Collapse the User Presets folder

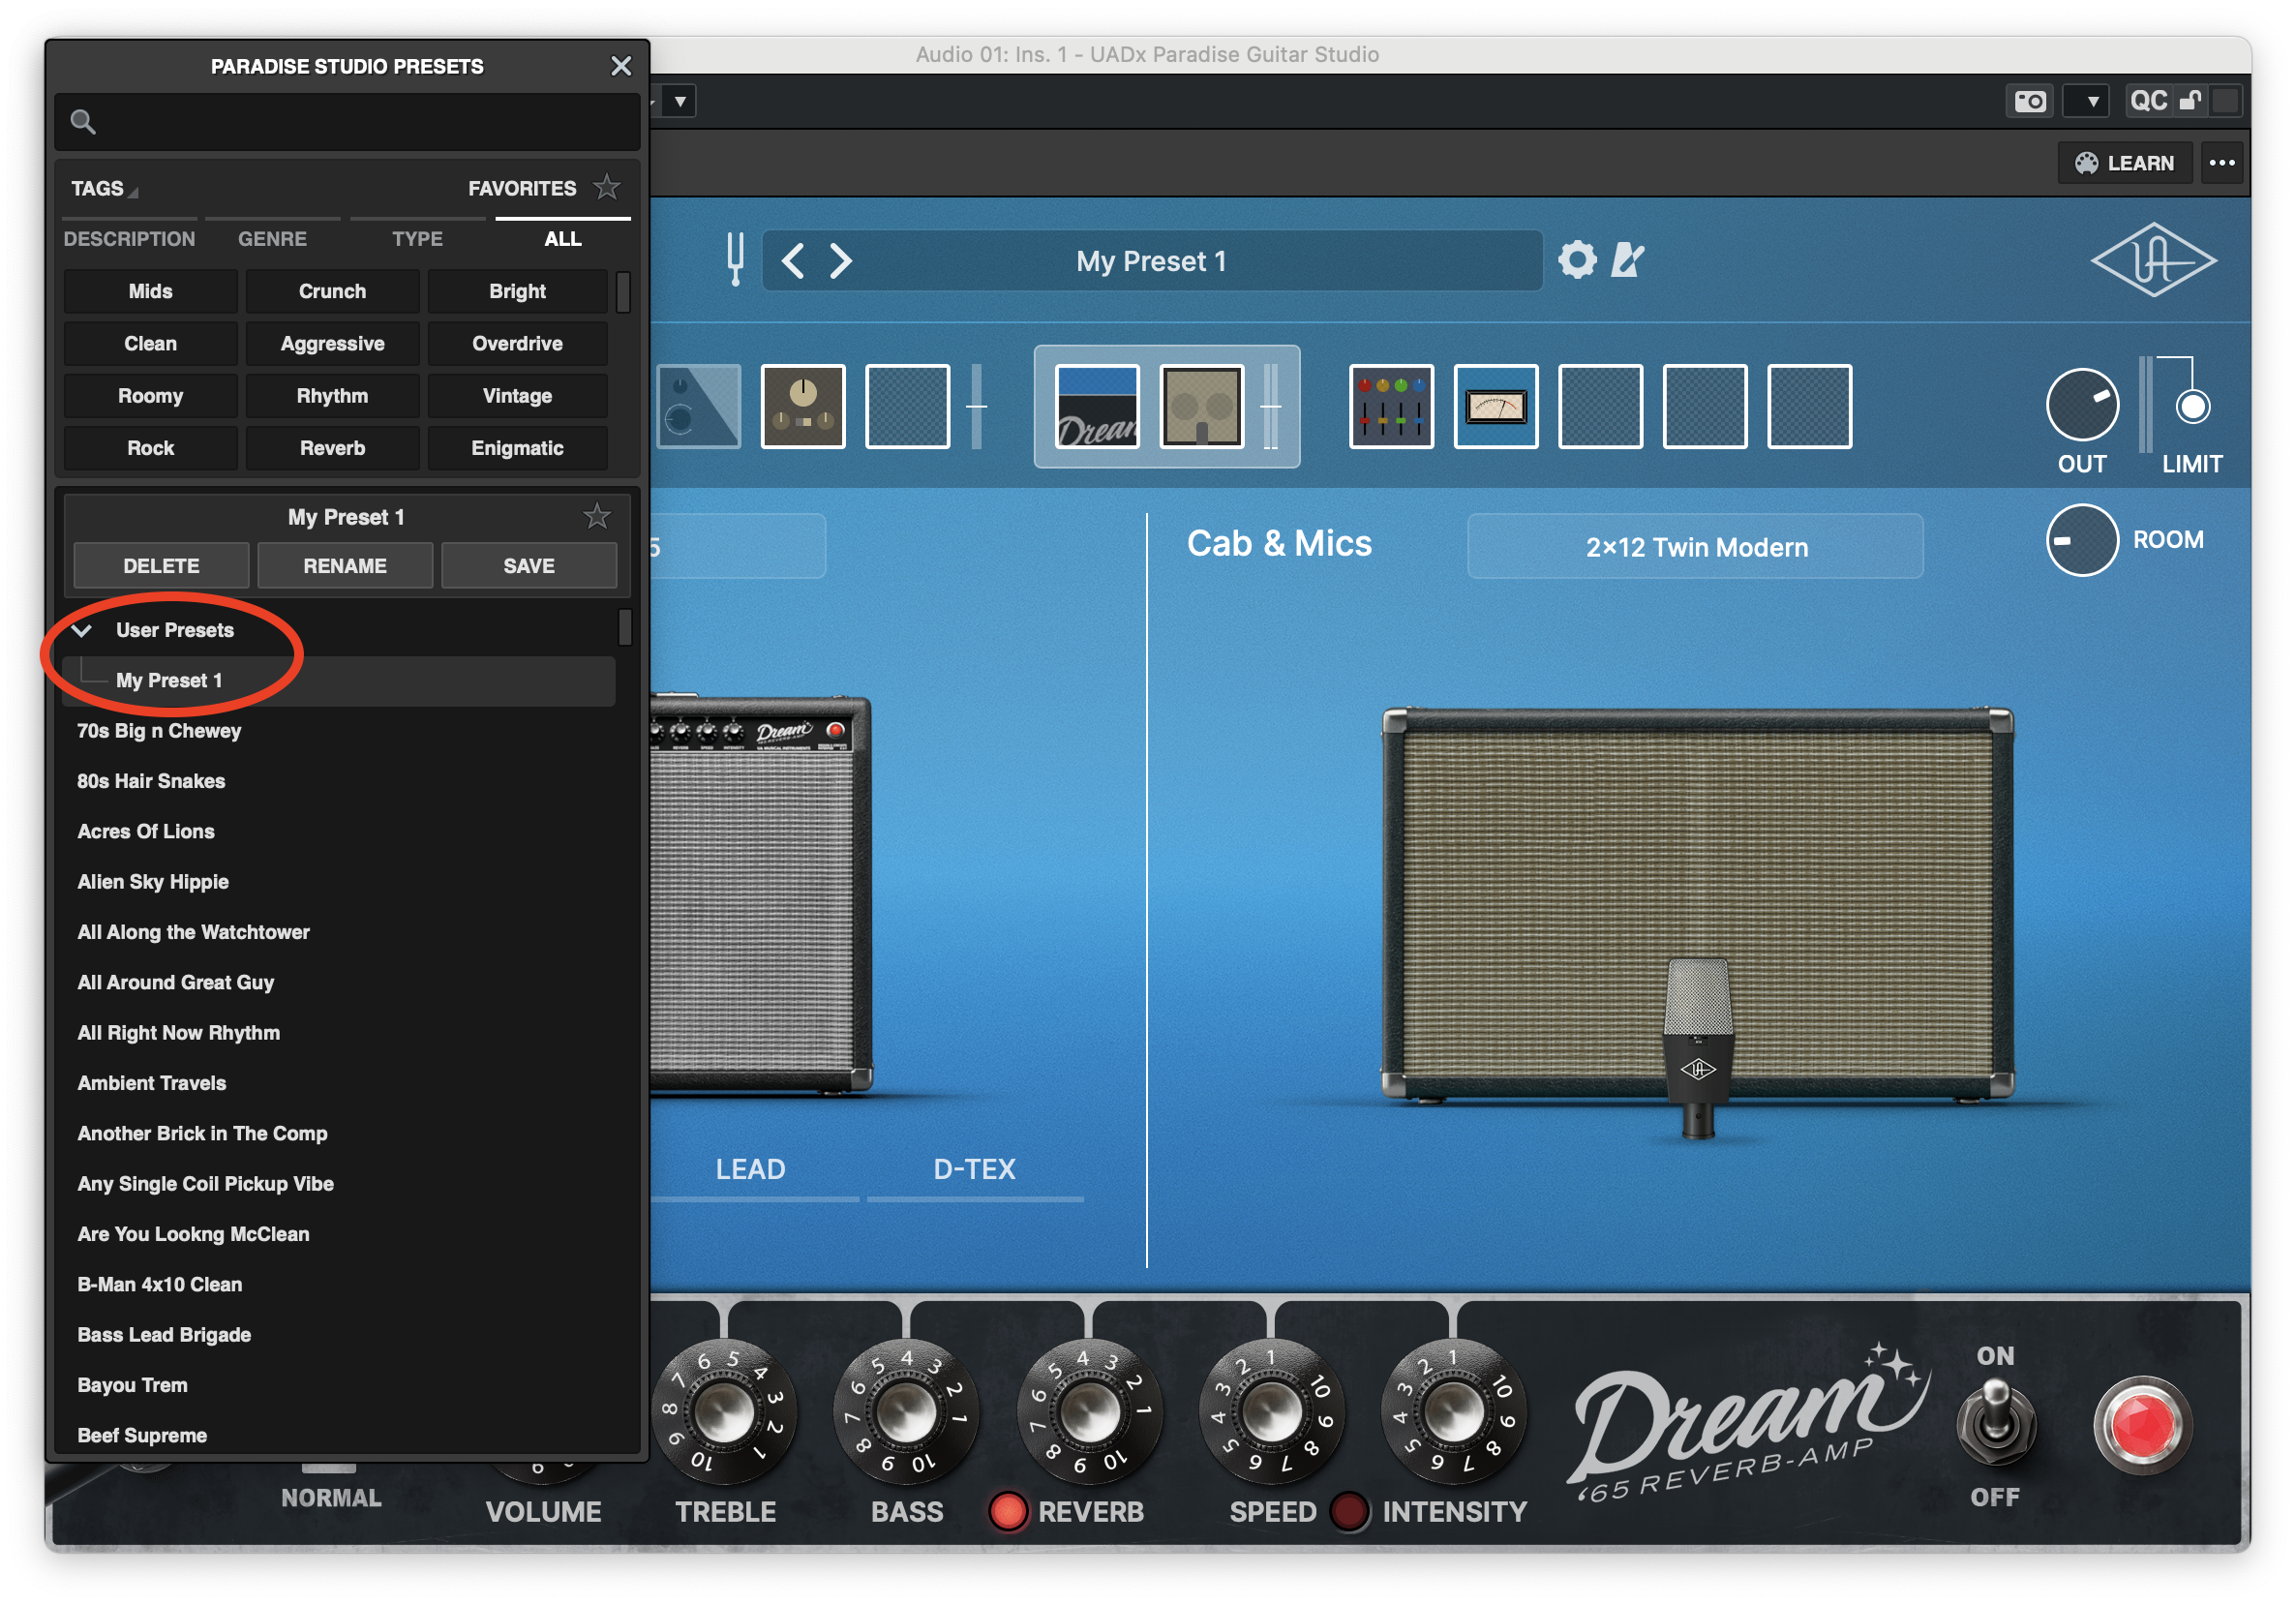(83, 630)
